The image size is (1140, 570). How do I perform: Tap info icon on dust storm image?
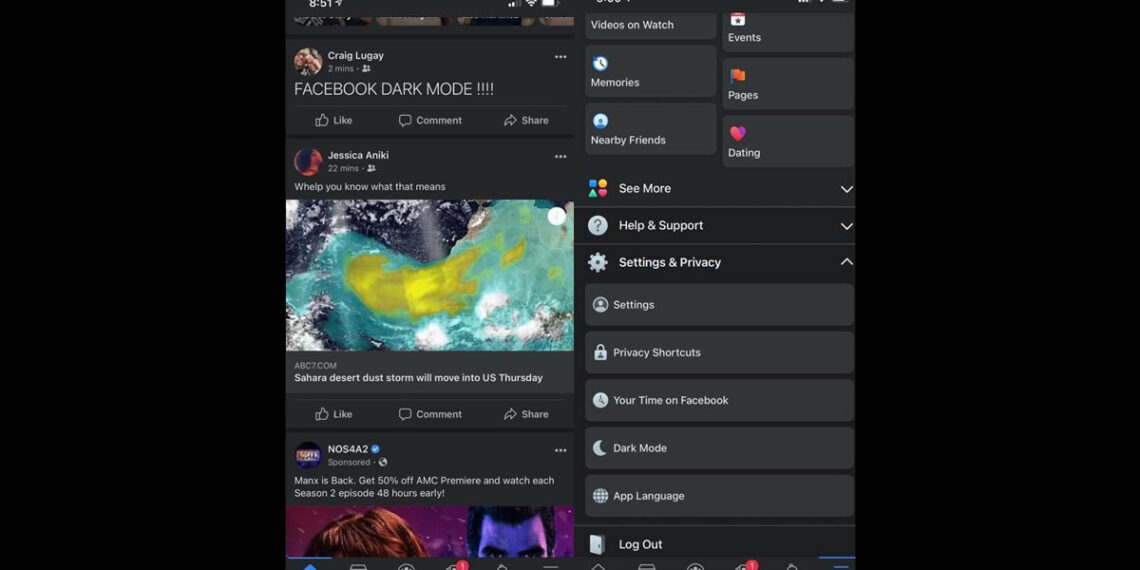(556, 216)
